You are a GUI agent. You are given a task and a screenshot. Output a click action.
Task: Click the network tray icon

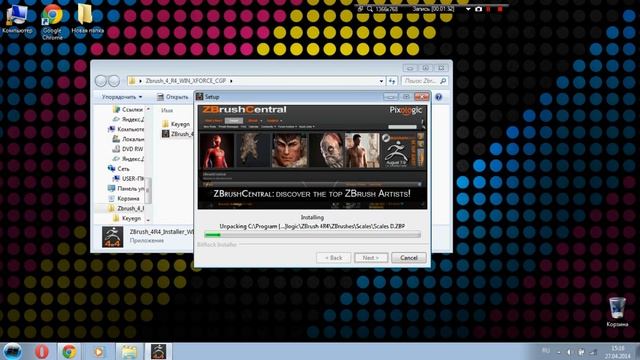(593, 352)
